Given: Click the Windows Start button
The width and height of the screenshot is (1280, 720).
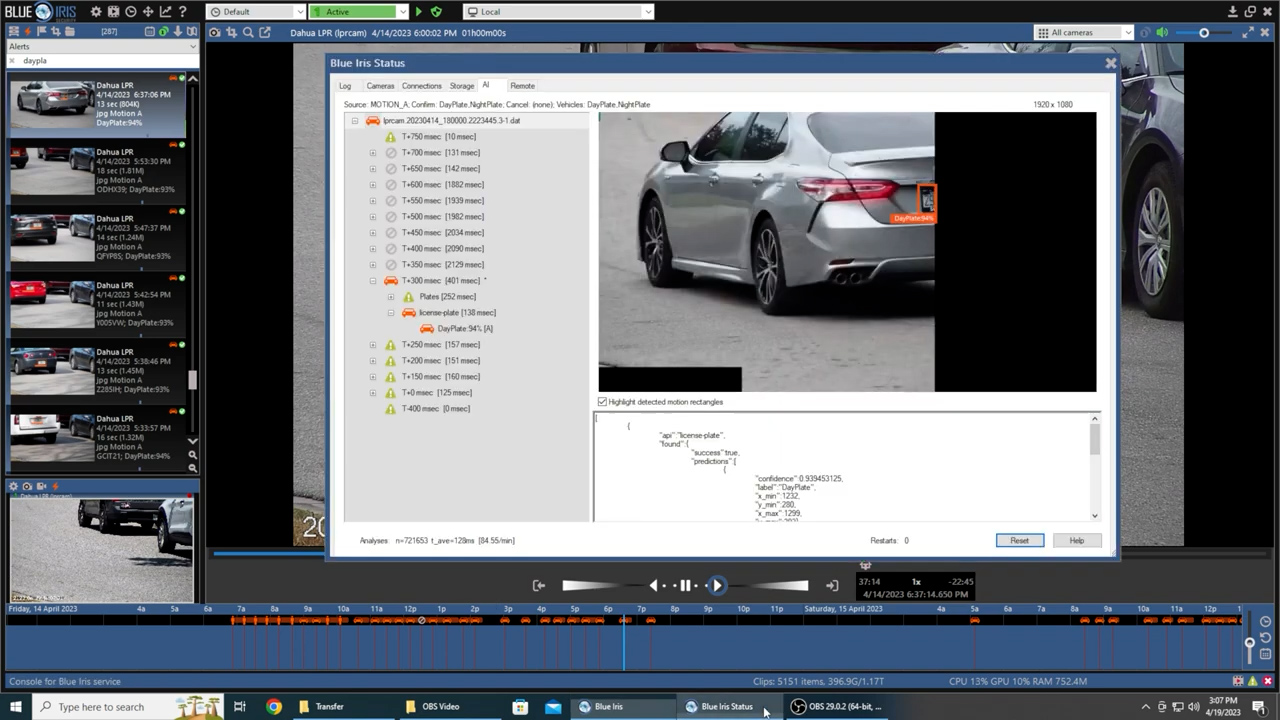Looking at the screenshot, I should [16, 706].
